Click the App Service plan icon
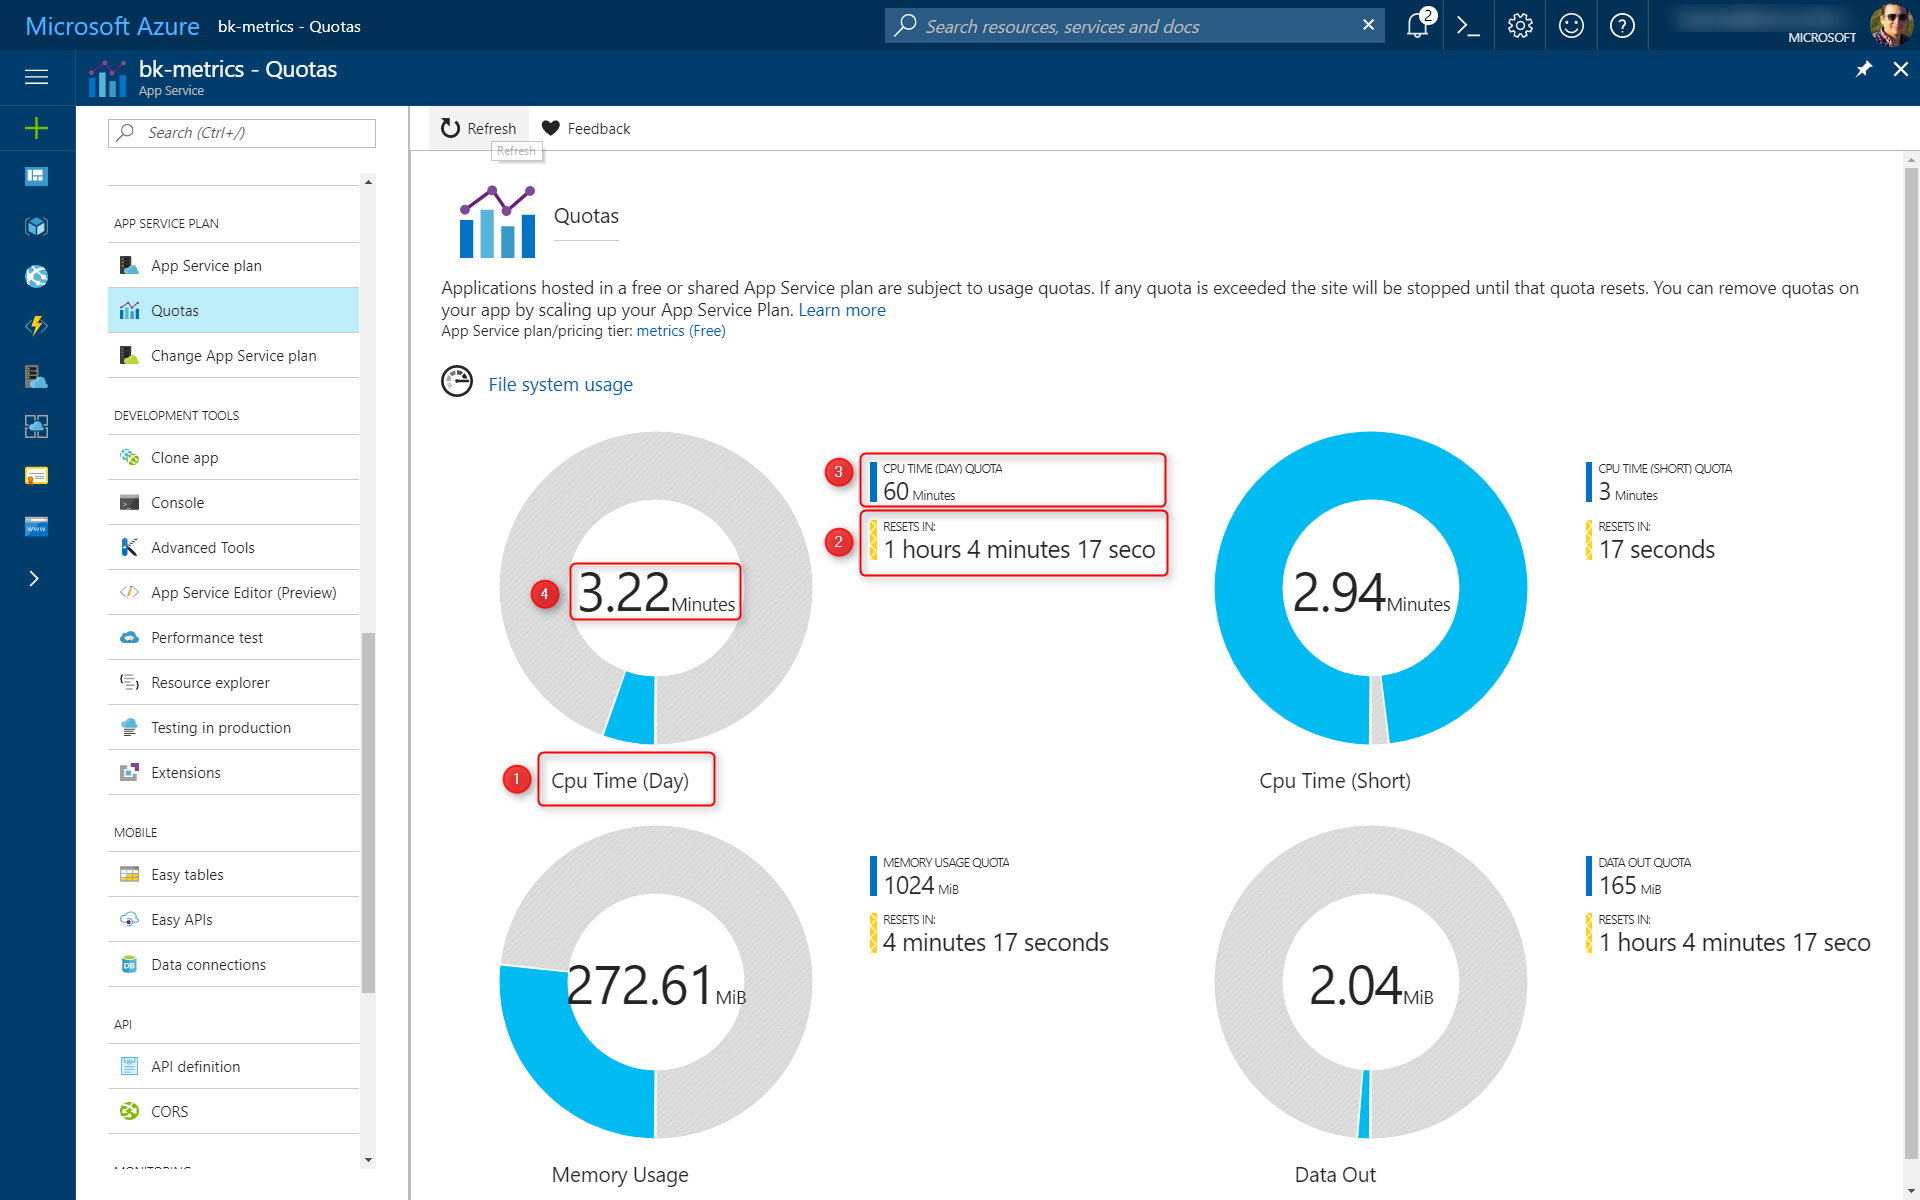The height and width of the screenshot is (1200, 1920). click(x=129, y=265)
